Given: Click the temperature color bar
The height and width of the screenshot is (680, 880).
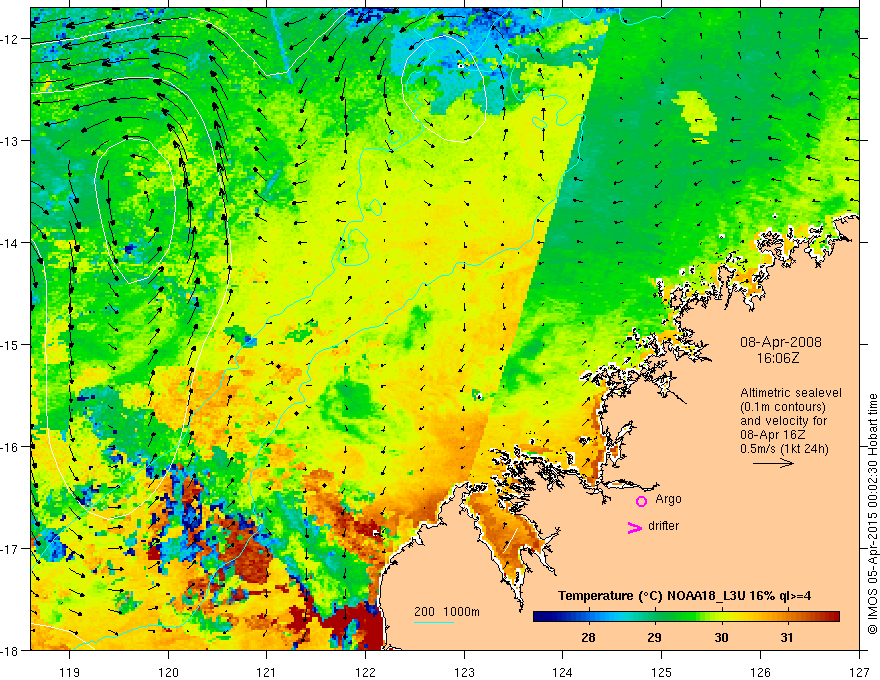Looking at the screenshot, I should coord(686,617).
